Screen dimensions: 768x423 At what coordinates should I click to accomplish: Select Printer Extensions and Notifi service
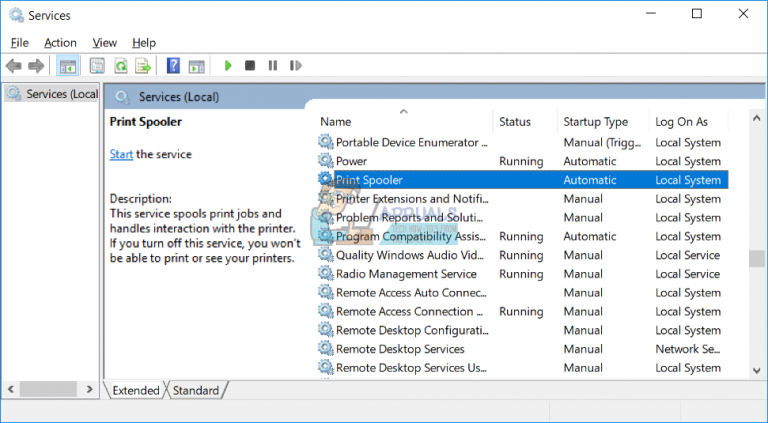(412, 199)
